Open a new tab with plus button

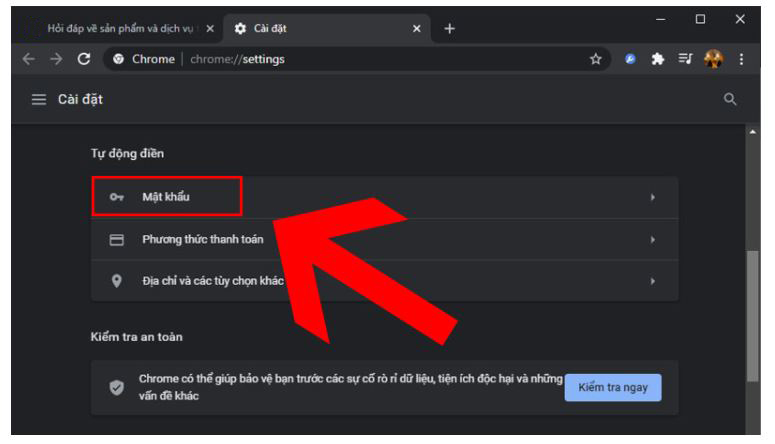point(449,28)
